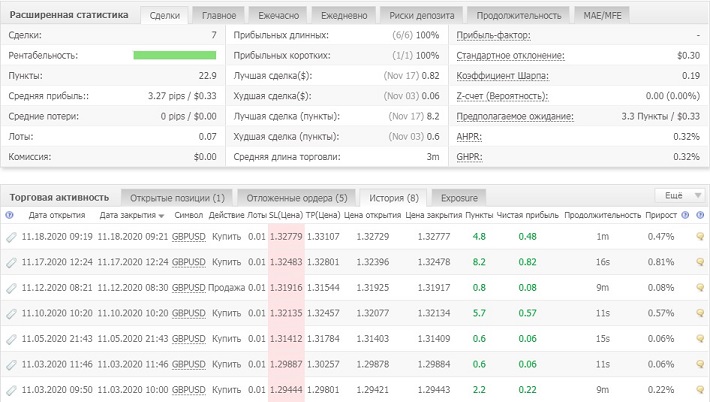Click the Предполагаемое ожидание link

coord(515,116)
